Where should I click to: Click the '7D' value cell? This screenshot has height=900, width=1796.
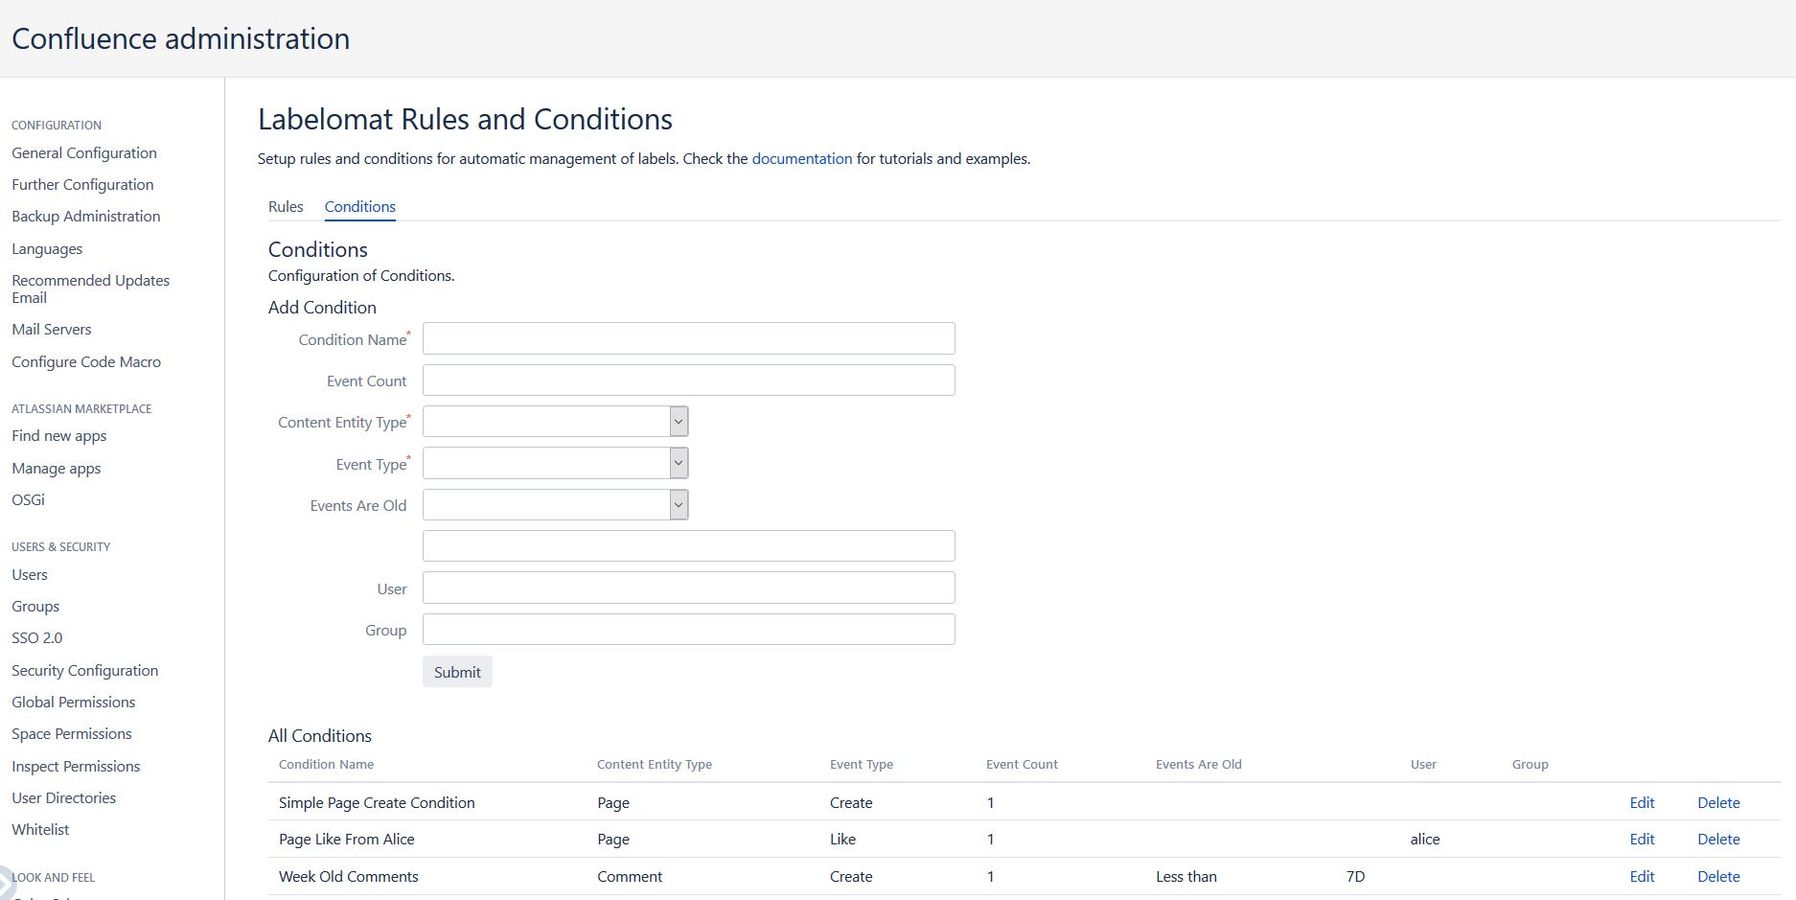[x=1355, y=876]
